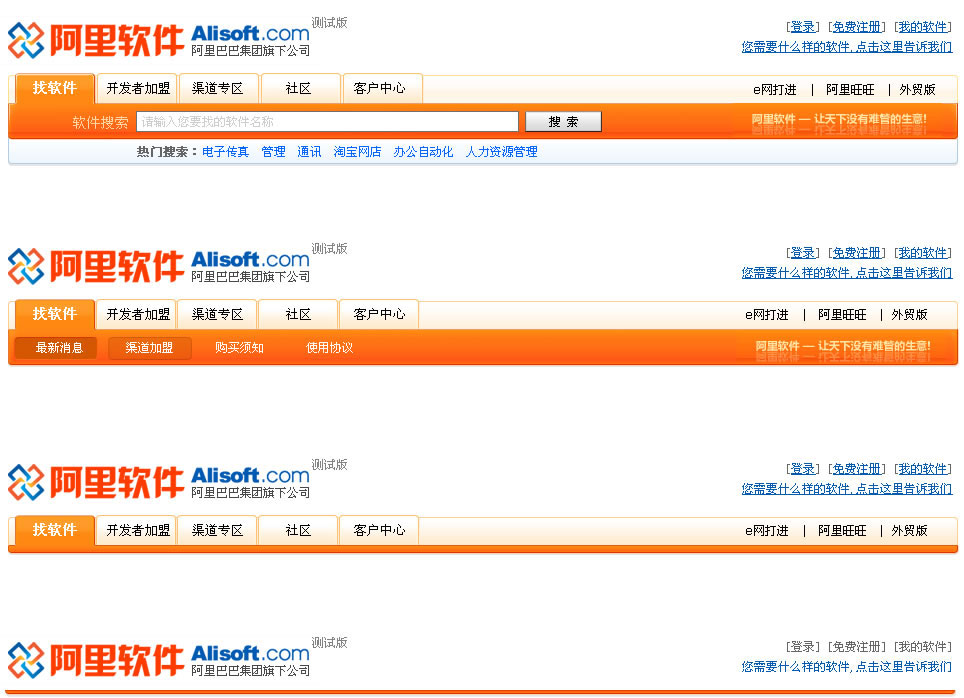Select the 社区 tab above the search bar
Screen dimensions: 964x698
pos(299,89)
